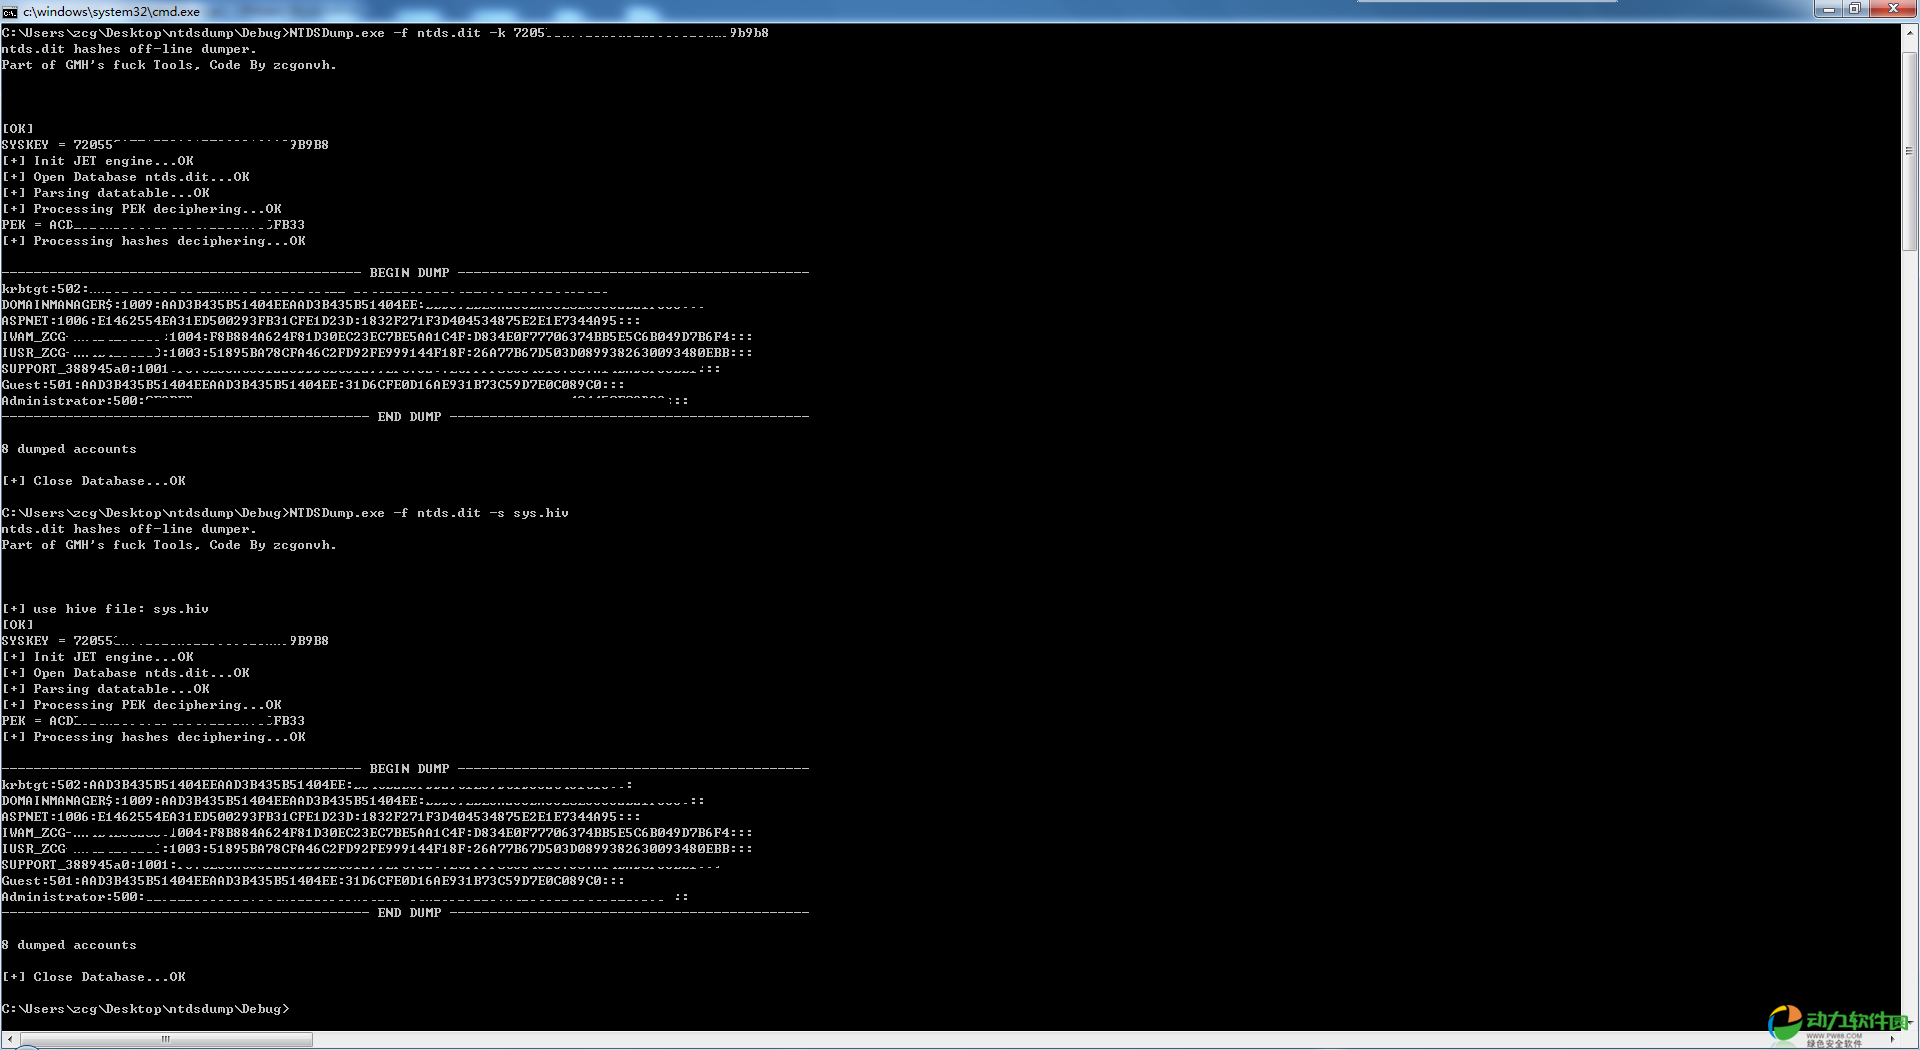Screen dimensions: 1920x1050
Task: Click the horizontal scrollbar left arrow
Action: tap(9, 1040)
